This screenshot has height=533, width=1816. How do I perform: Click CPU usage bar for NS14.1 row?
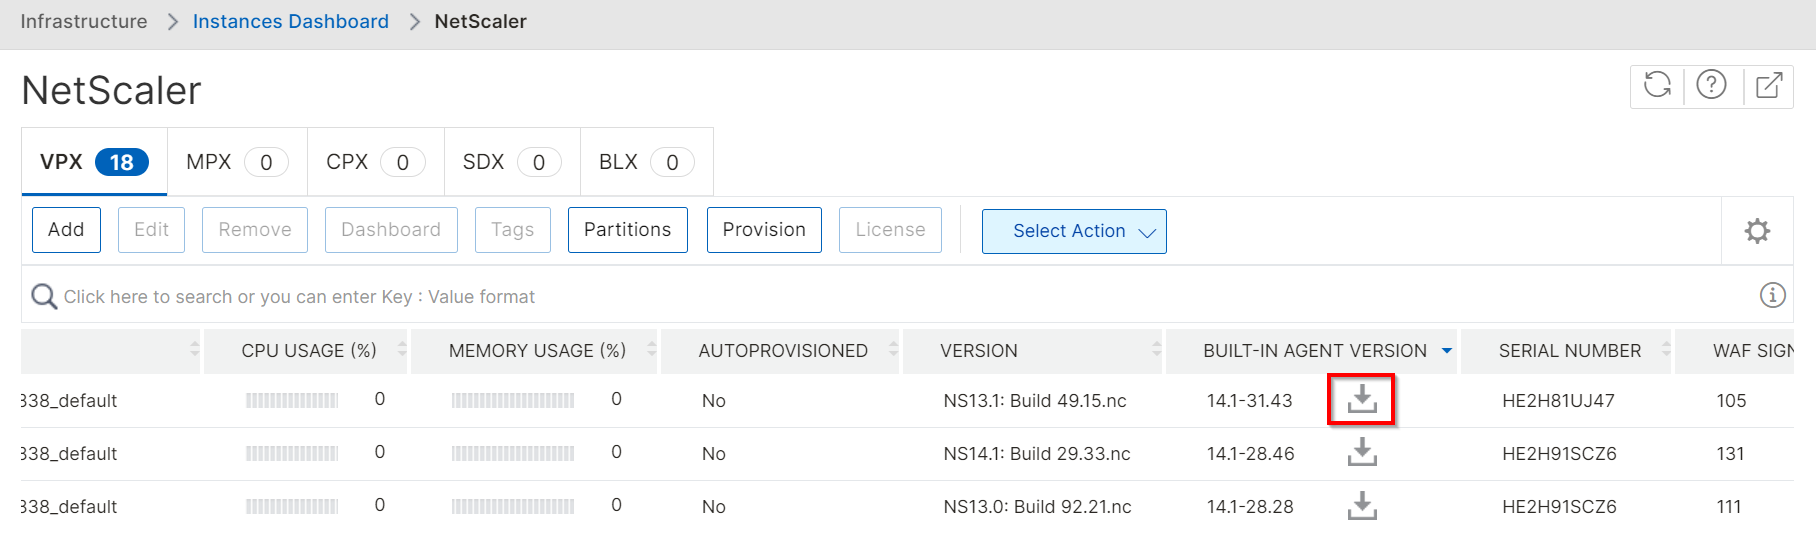pyautogui.click(x=292, y=453)
